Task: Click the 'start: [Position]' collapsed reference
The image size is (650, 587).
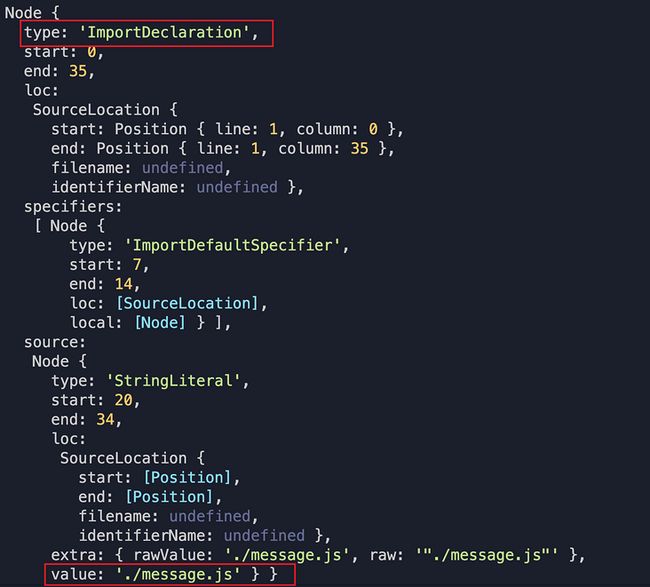Action: [187, 478]
